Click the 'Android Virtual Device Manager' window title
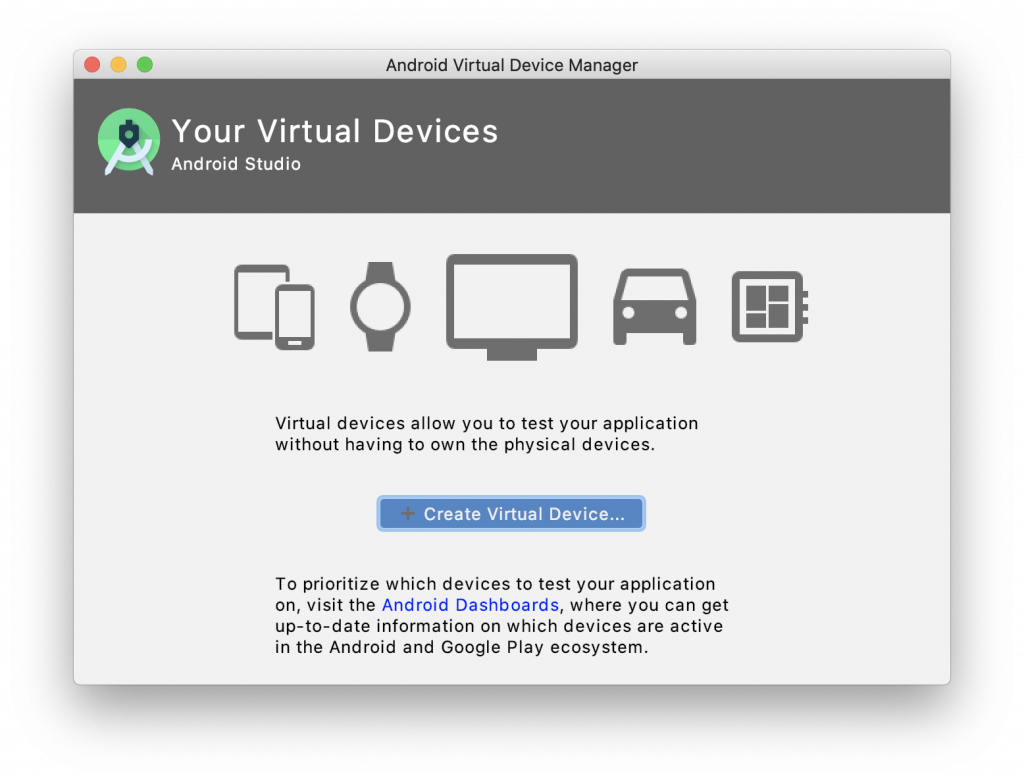1024x782 pixels. (x=511, y=65)
